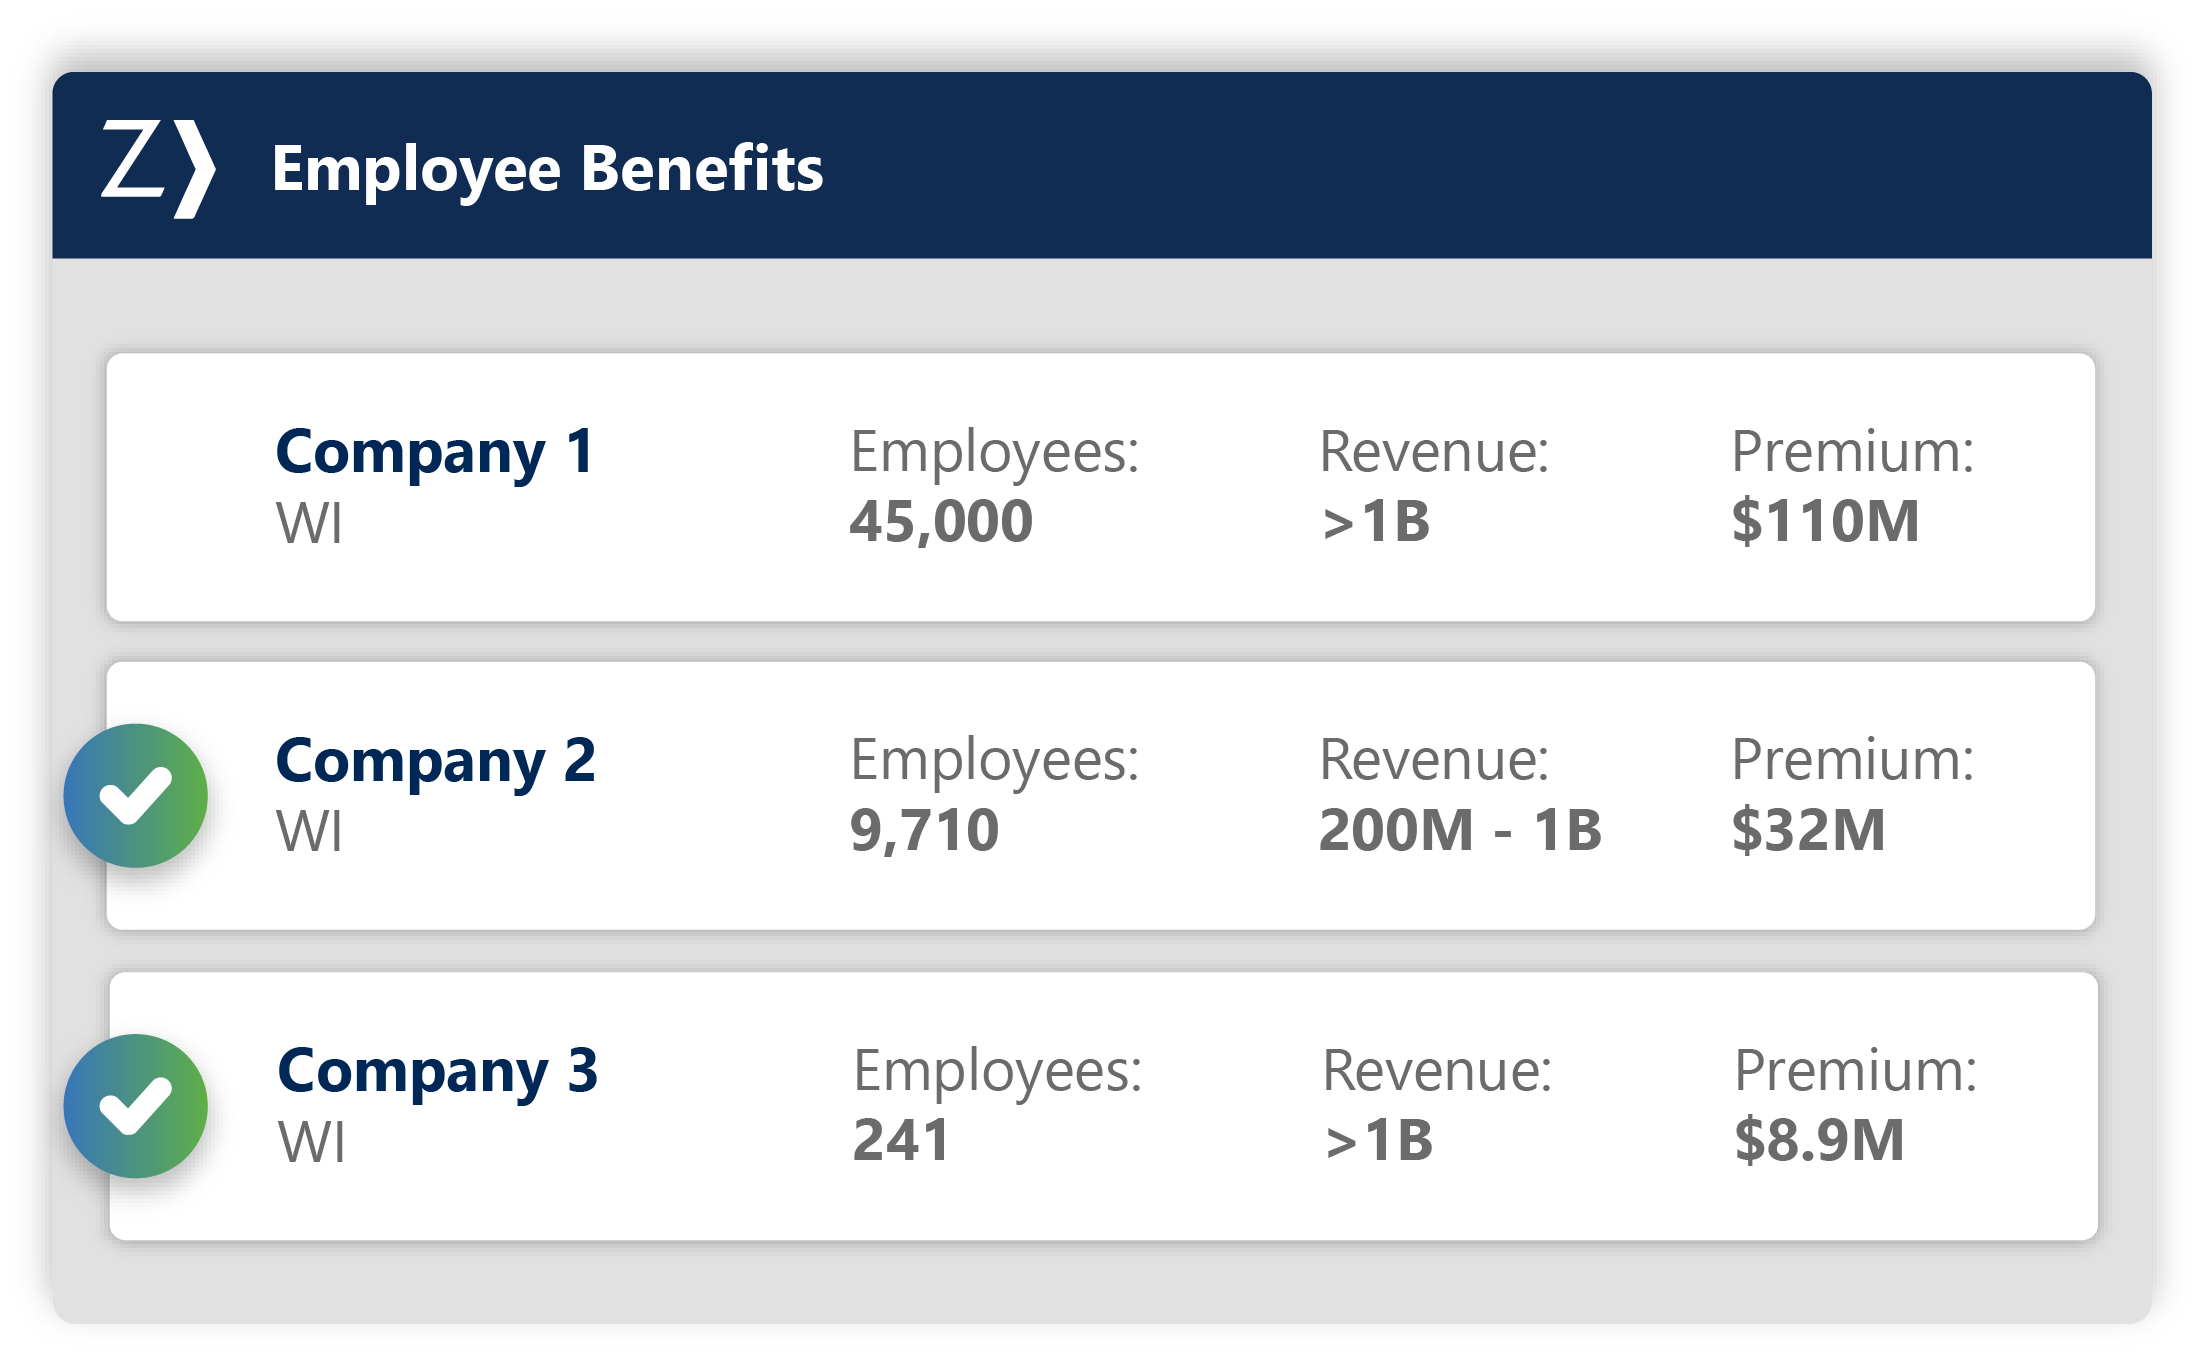2205x1361 pixels.
Task: Click Company 1 revenue value >1B
Action: [x=1376, y=522]
